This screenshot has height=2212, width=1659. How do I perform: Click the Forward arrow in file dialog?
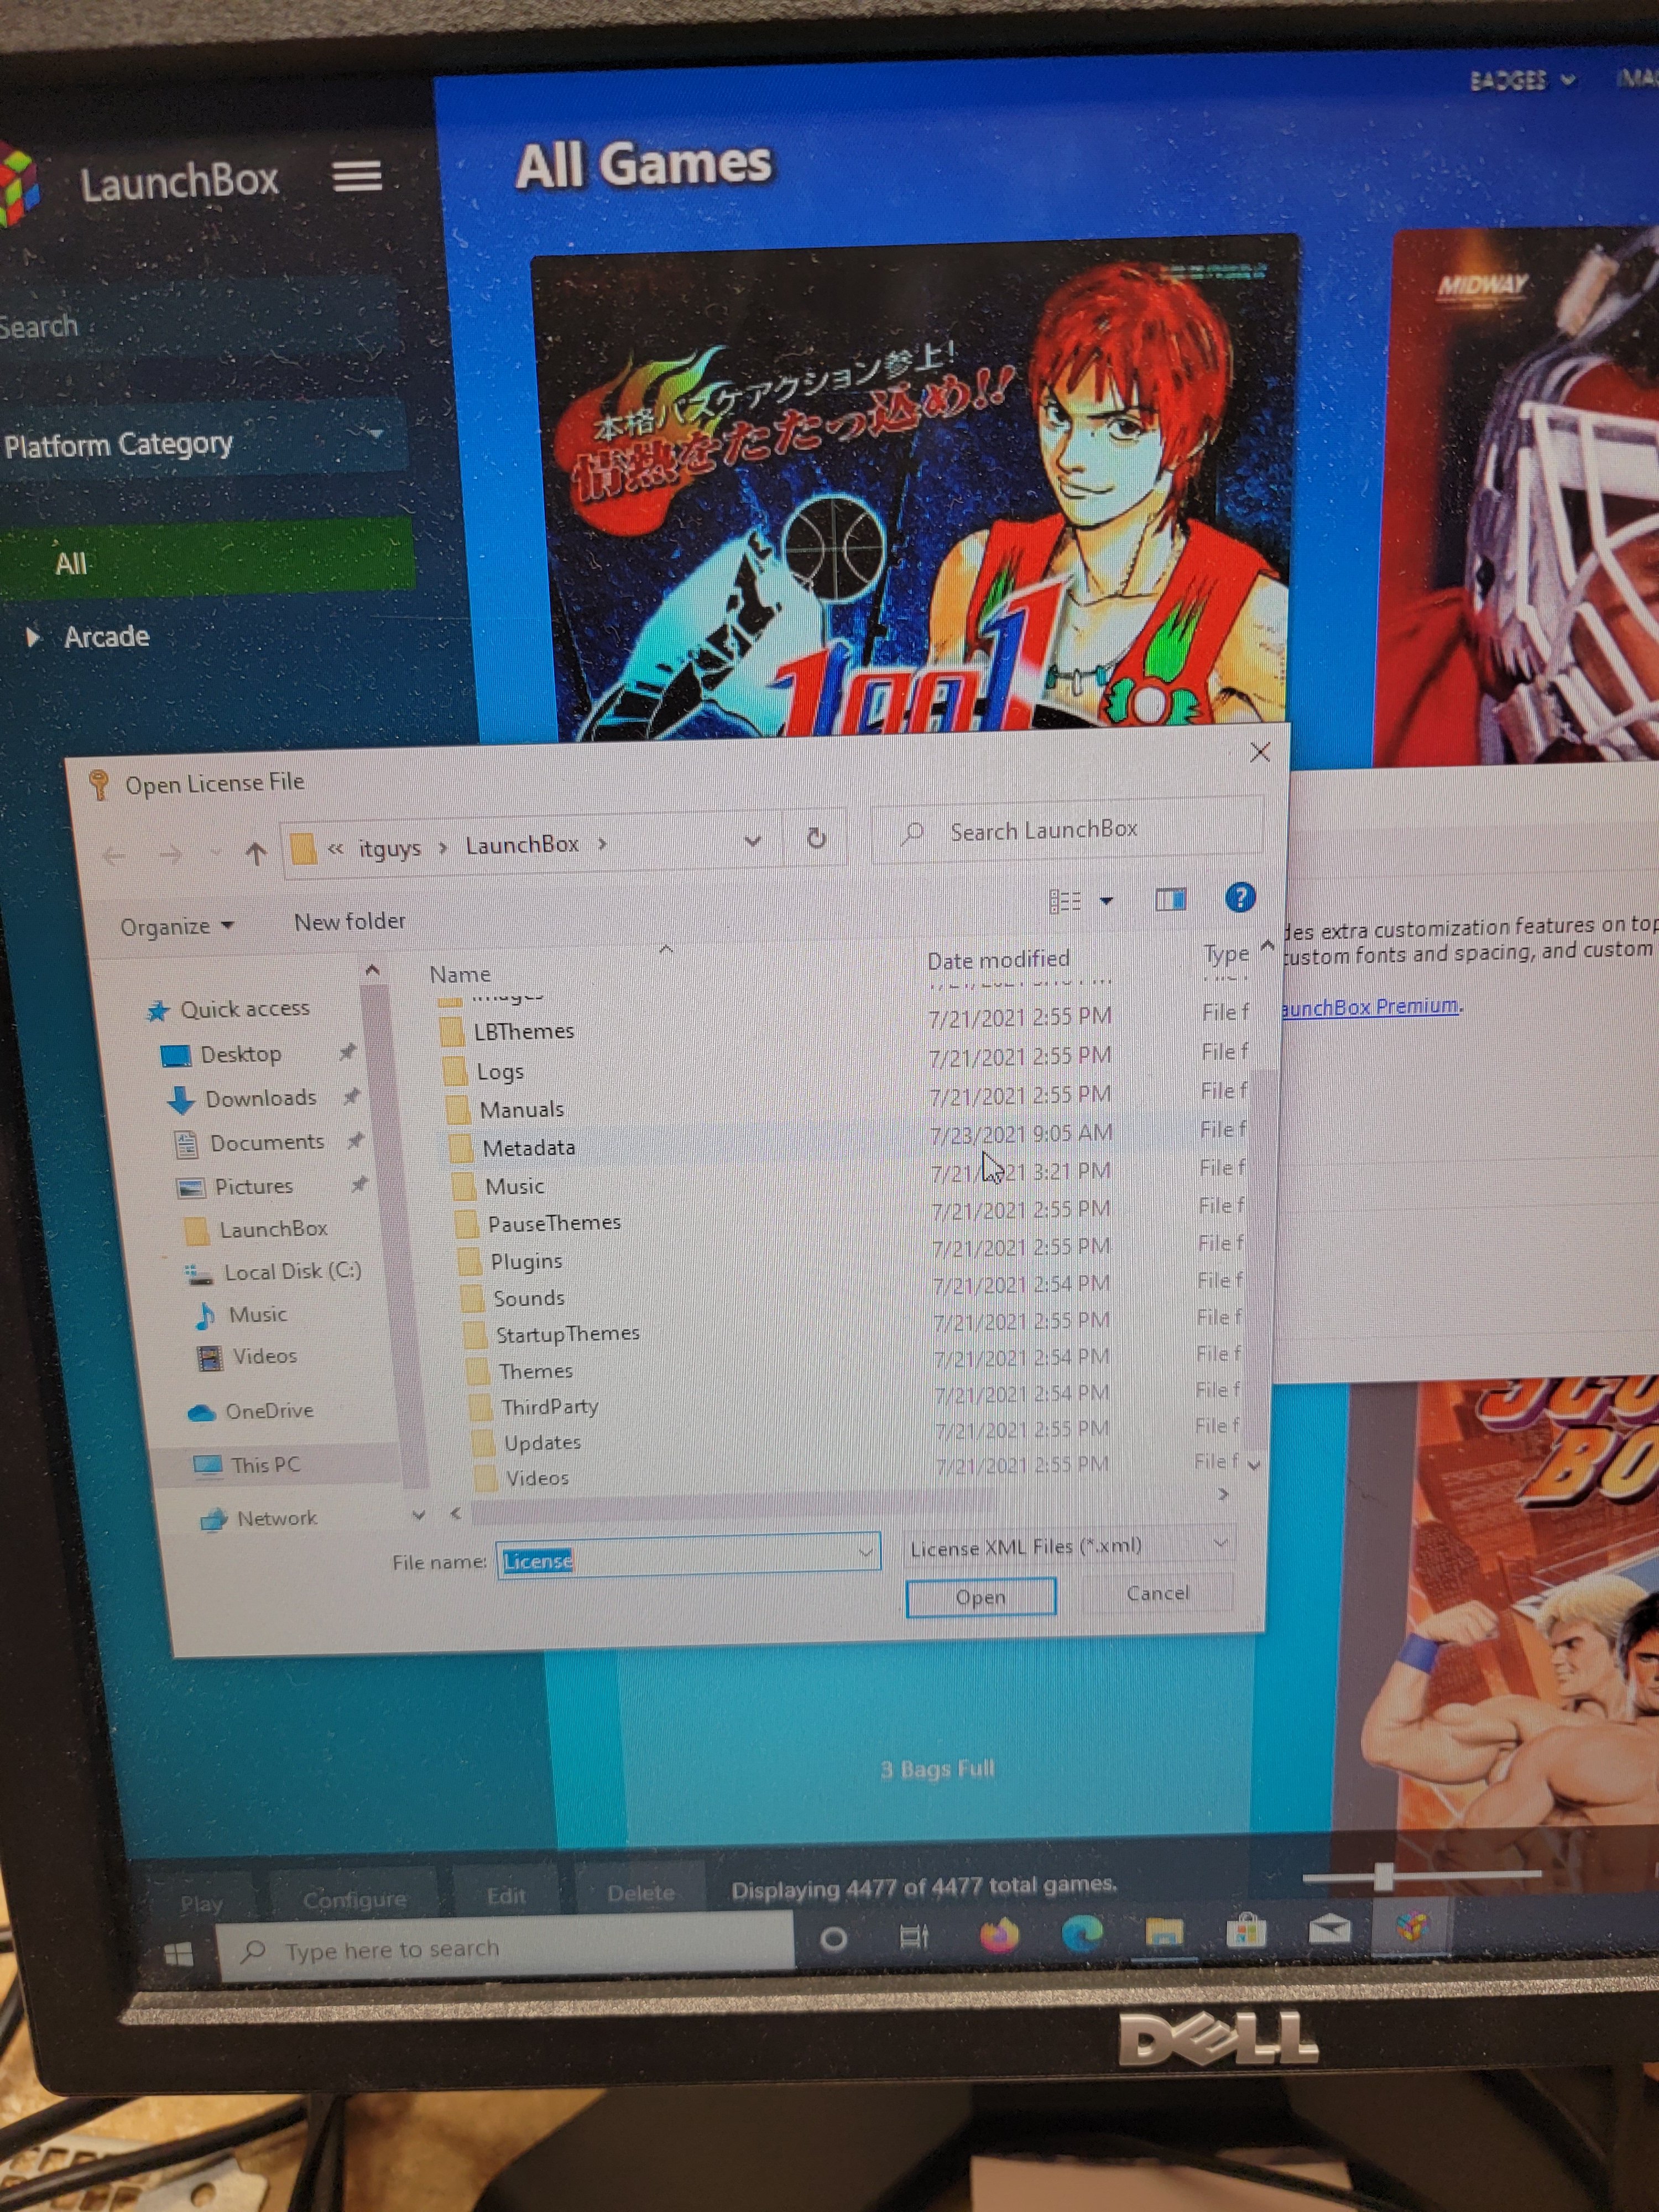[x=171, y=855]
